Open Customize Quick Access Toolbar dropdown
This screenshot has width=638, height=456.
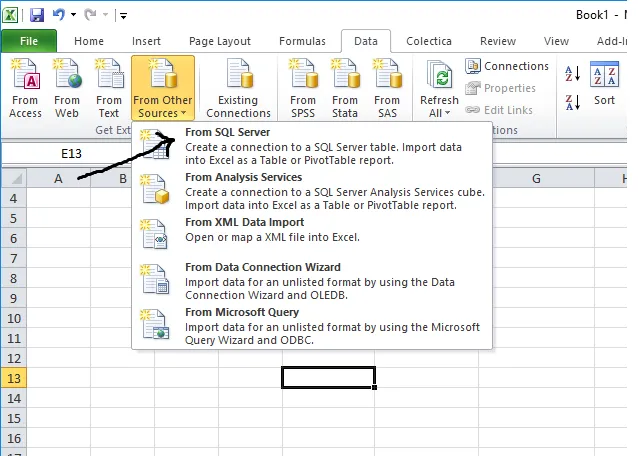[123, 16]
